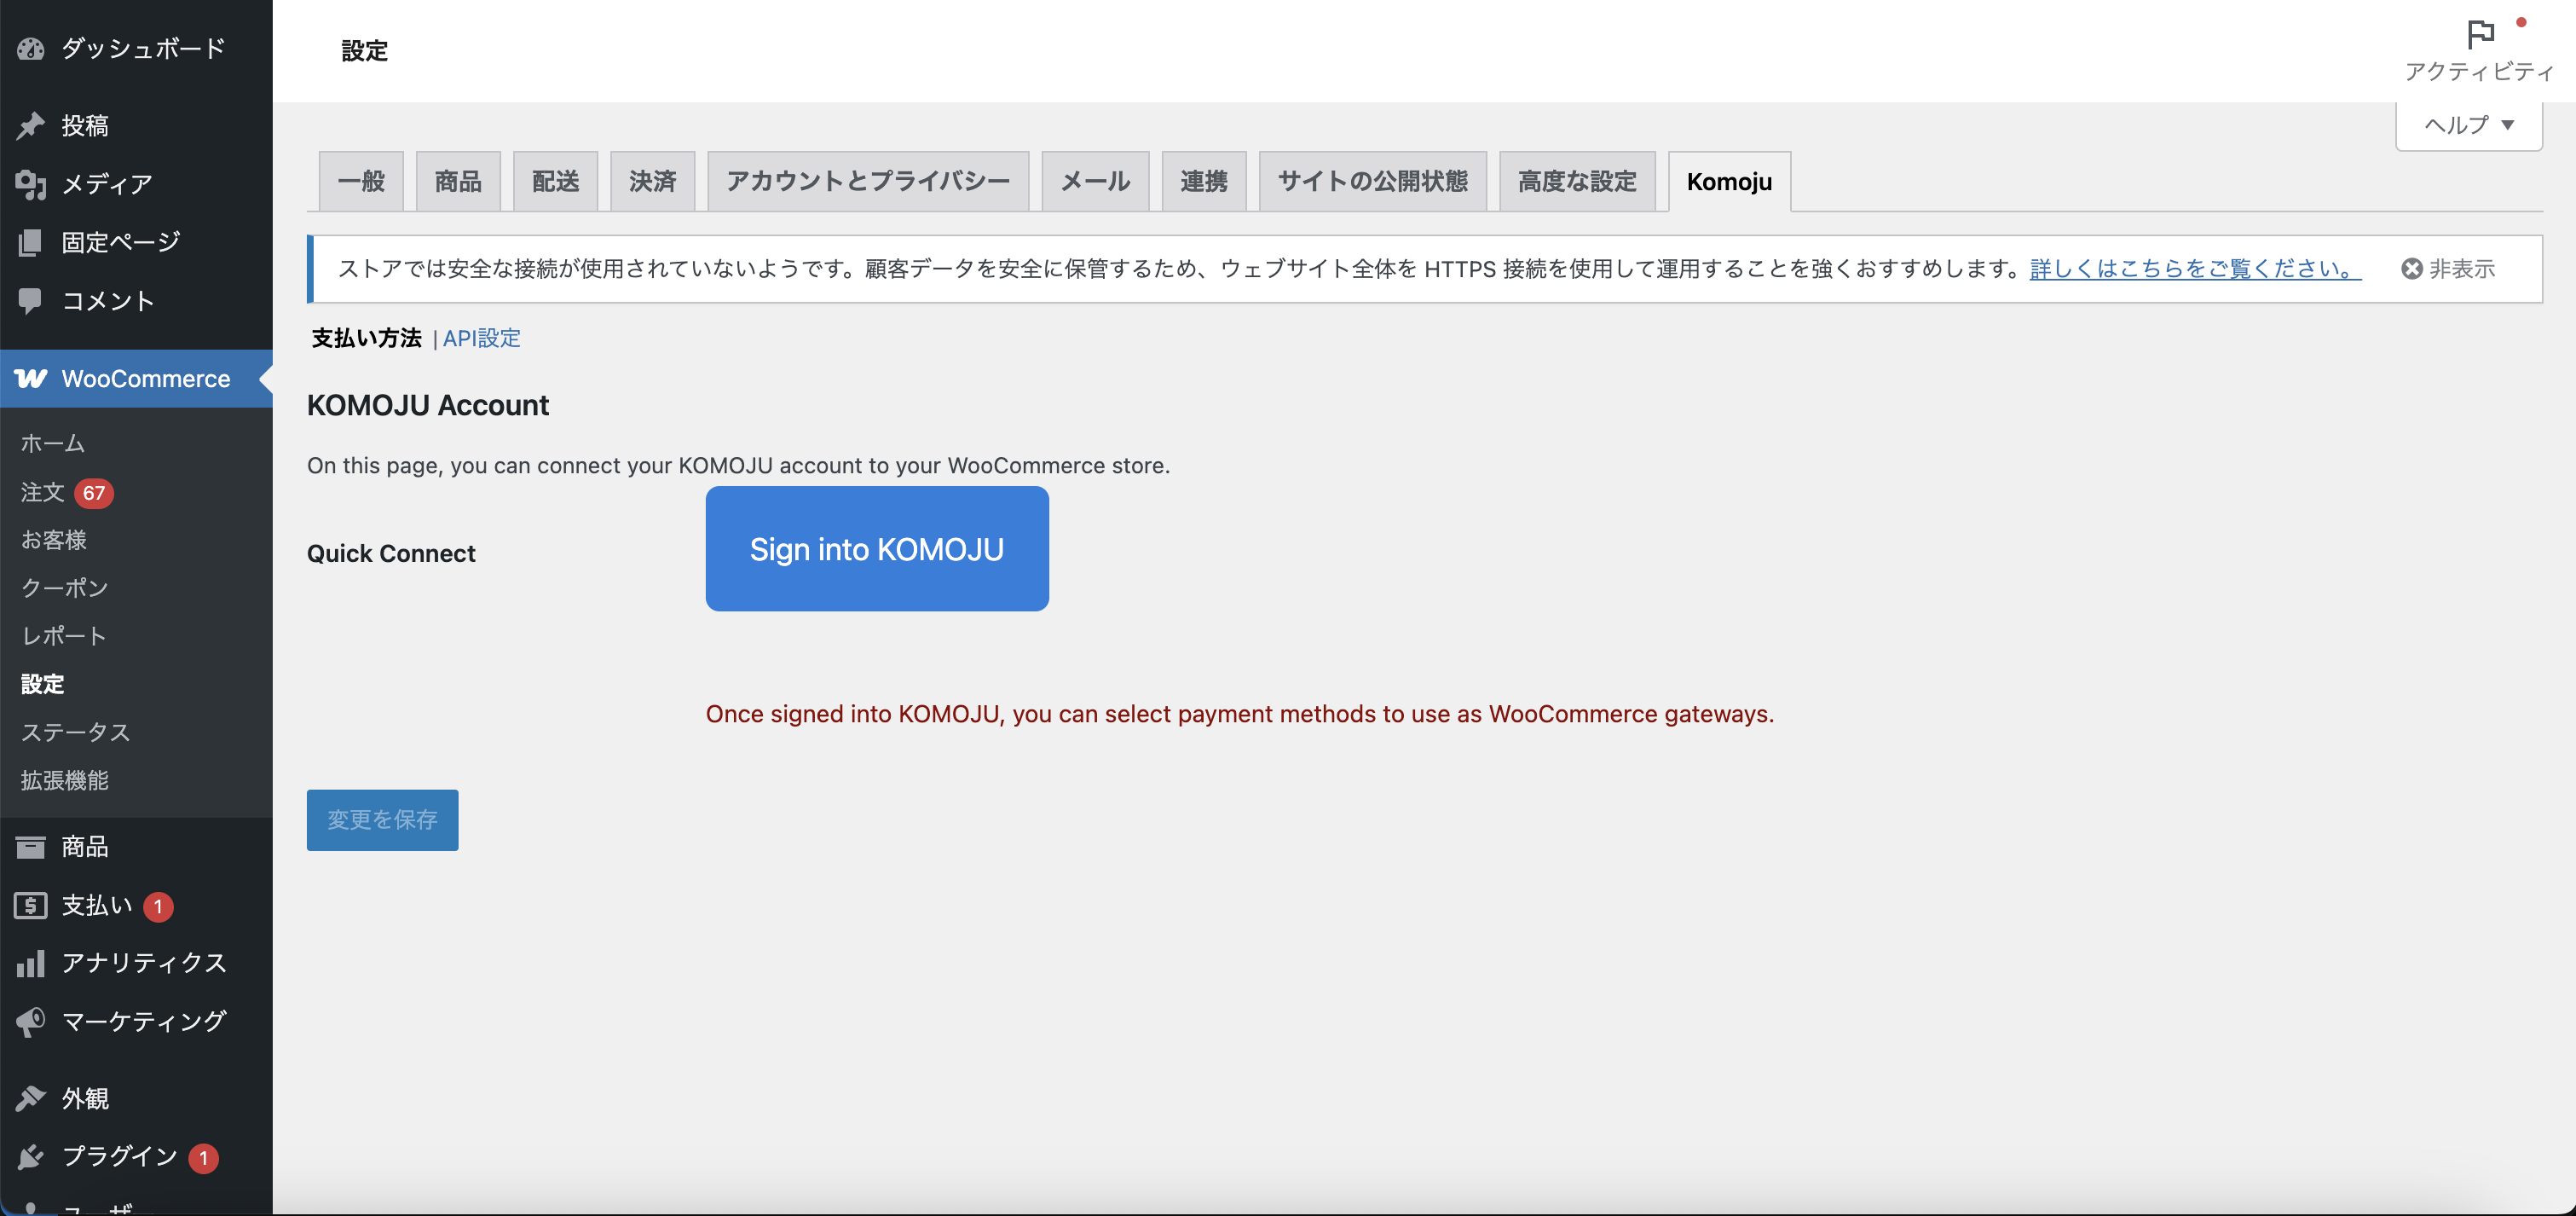Open 注文 orders submenu item
Viewport: 2576px width, 1216px height.
(x=42, y=492)
